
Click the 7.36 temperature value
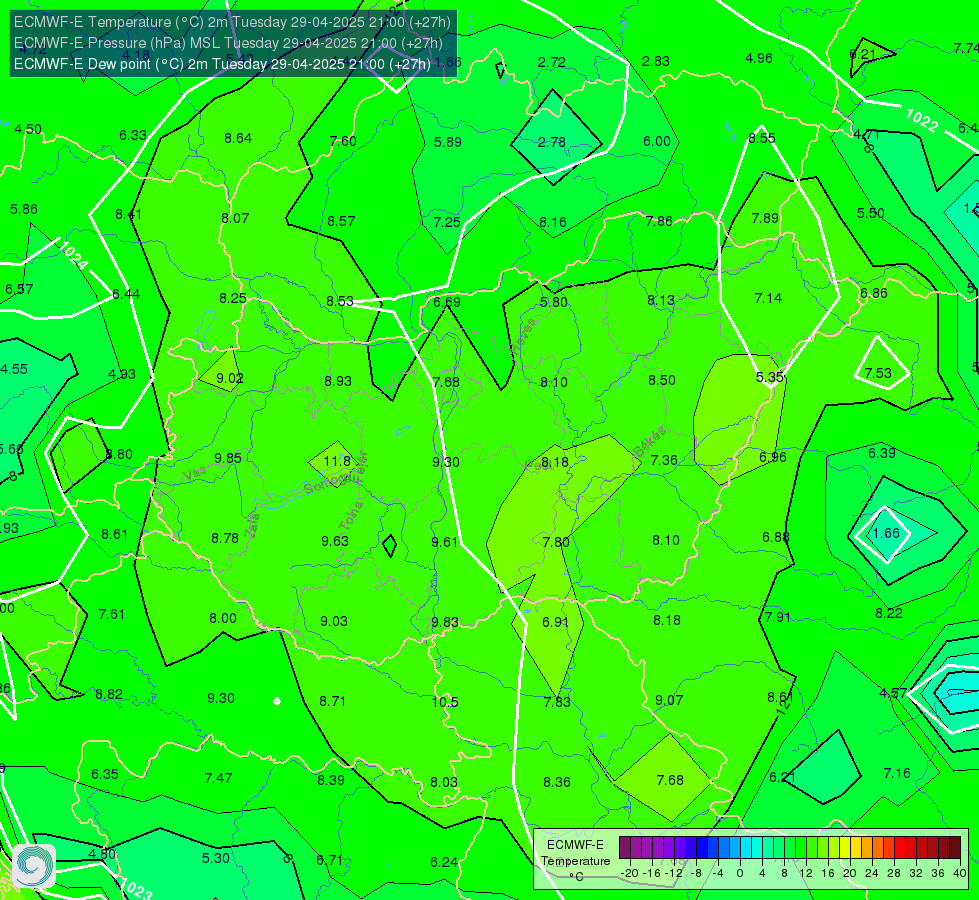tap(664, 460)
